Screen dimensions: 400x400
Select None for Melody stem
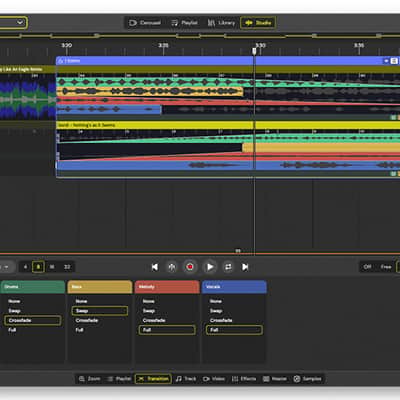[149, 301]
